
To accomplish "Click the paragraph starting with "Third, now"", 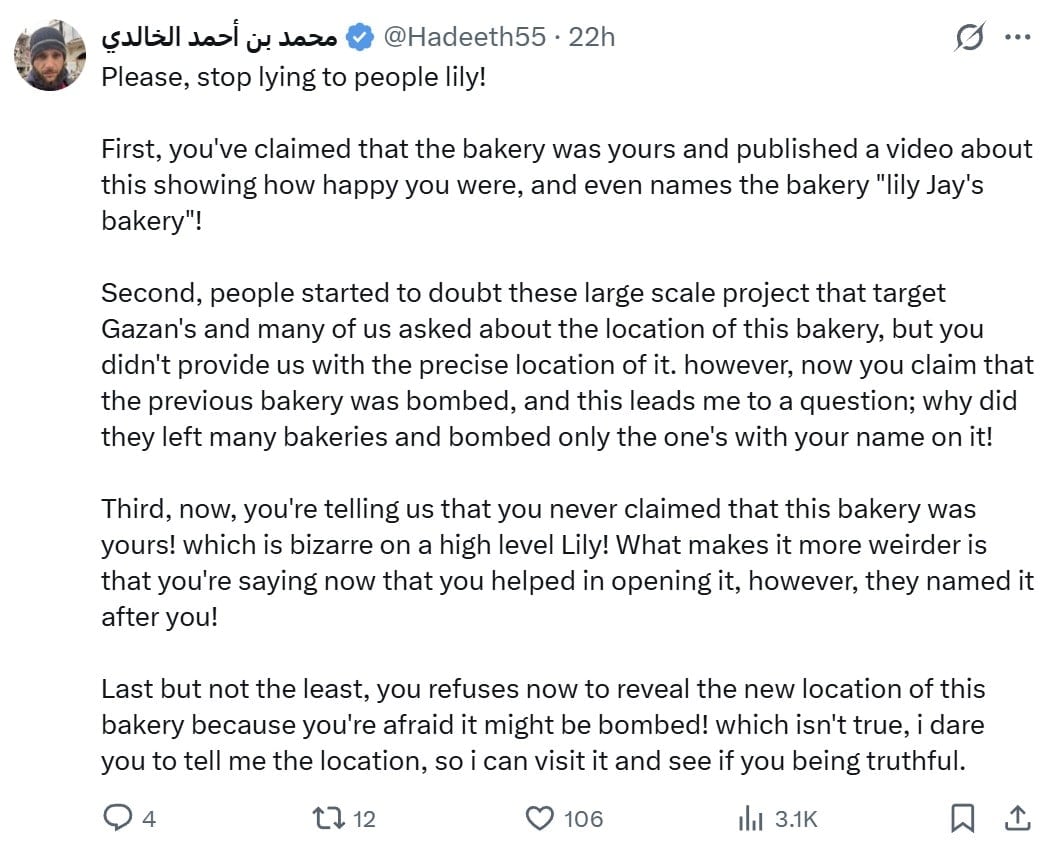I will point(567,563).
